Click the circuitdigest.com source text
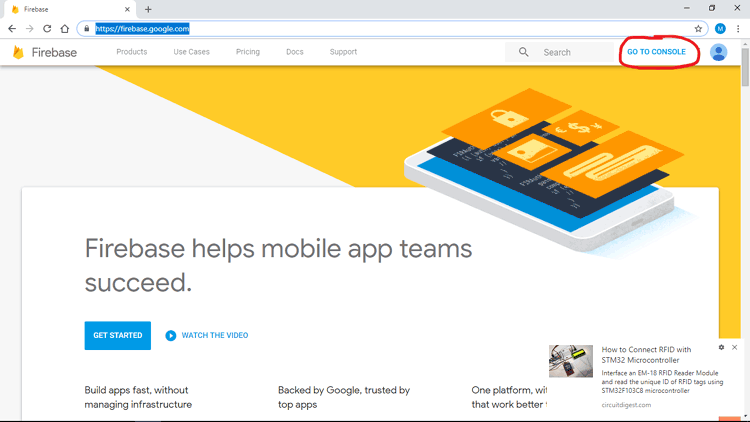This screenshot has width=750, height=422. point(626,405)
